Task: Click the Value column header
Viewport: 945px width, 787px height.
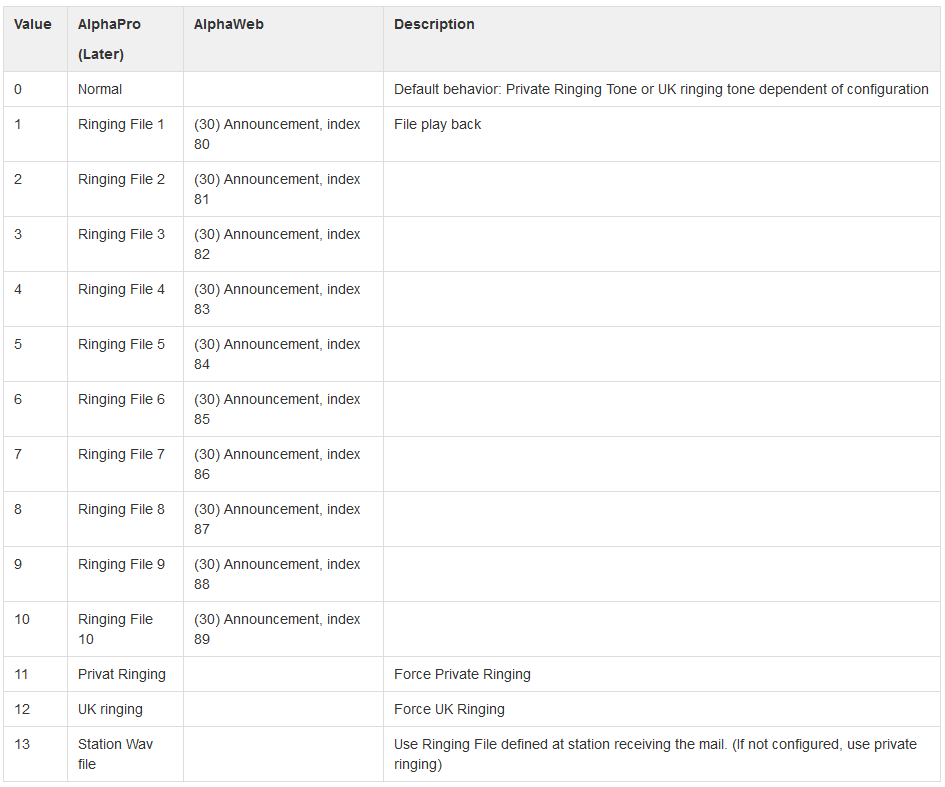Action: [x=33, y=24]
